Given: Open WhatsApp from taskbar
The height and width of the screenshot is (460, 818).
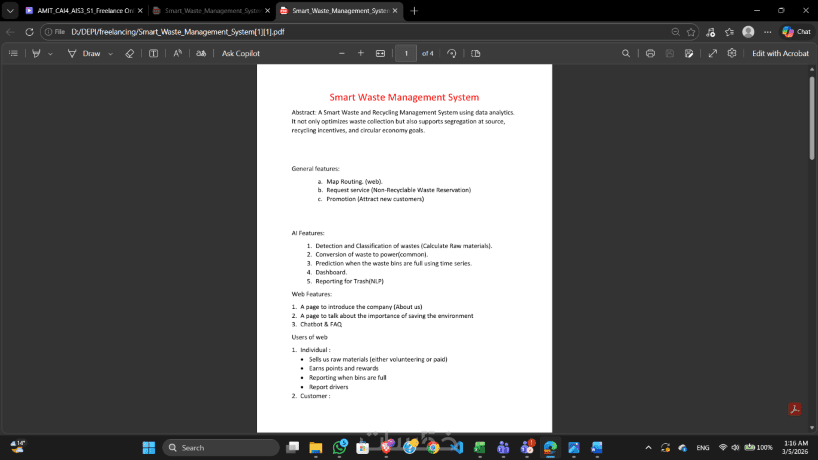Looking at the screenshot, I should (340, 447).
